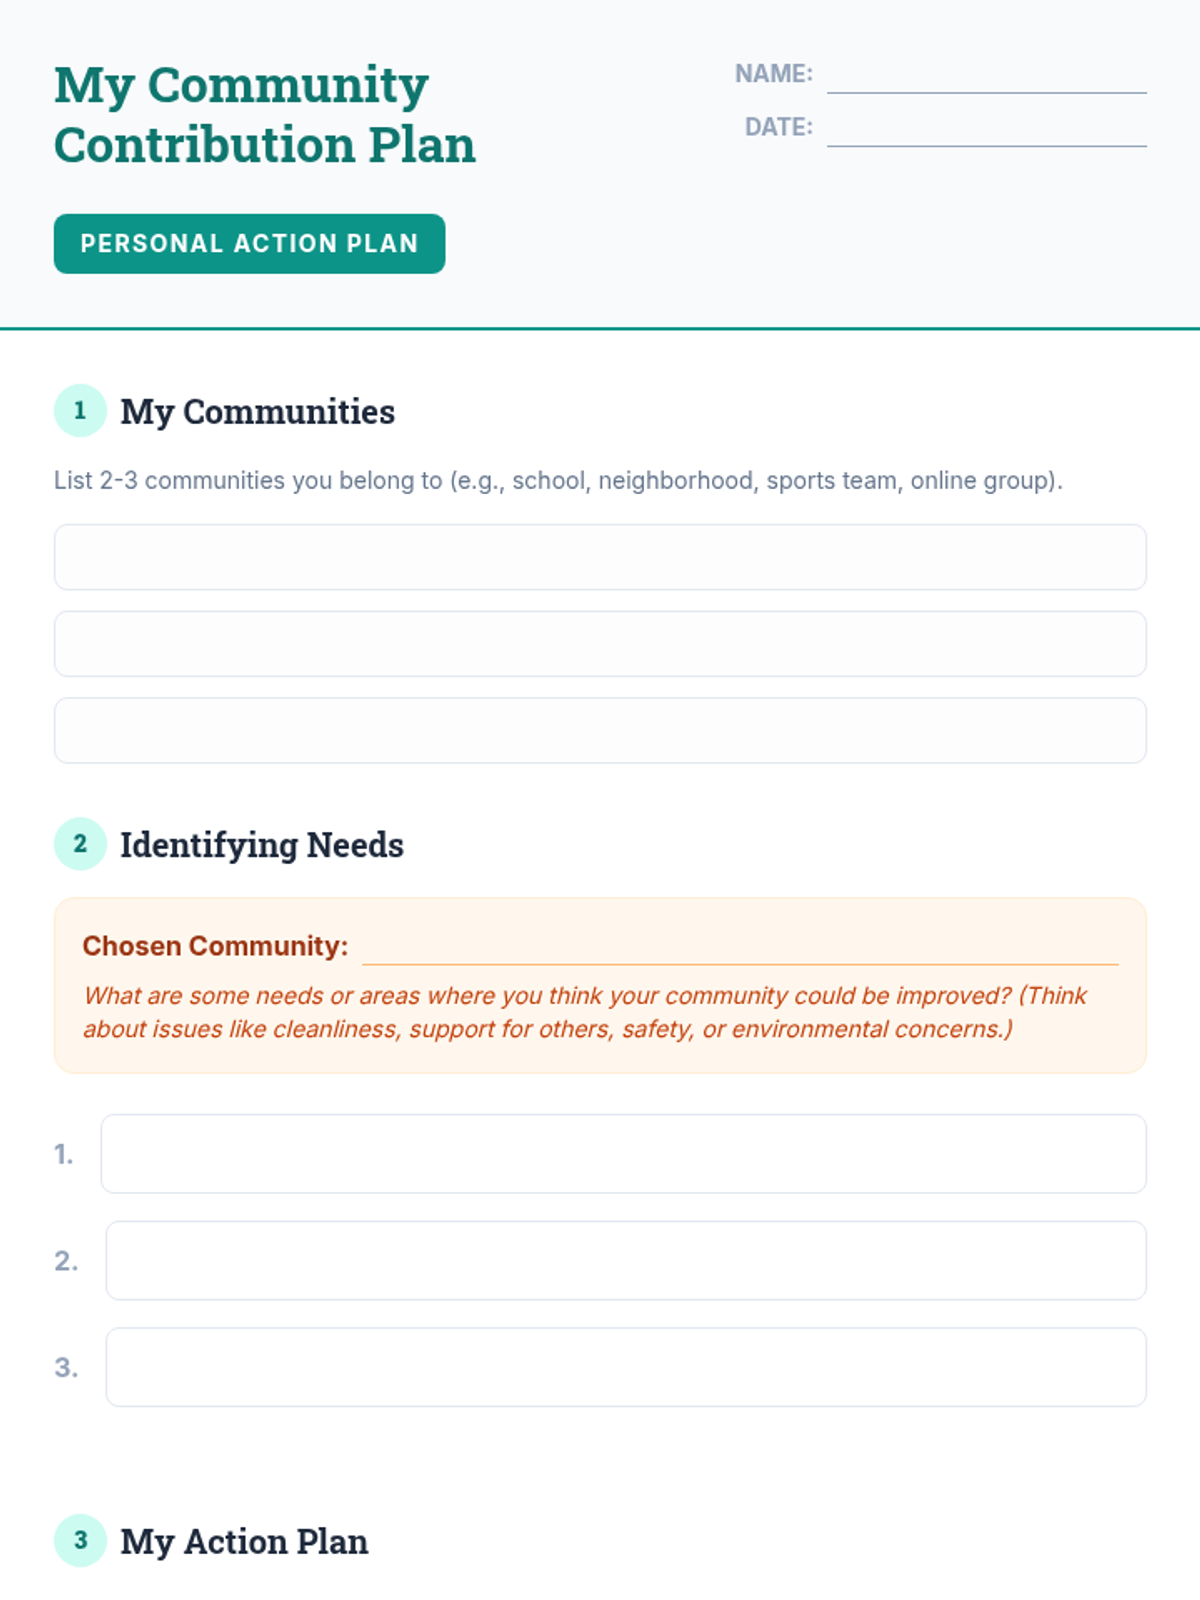Screen dimensions: 1200x1600
Task: Click the second community entry box
Action: pyautogui.click(x=600, y=644)
